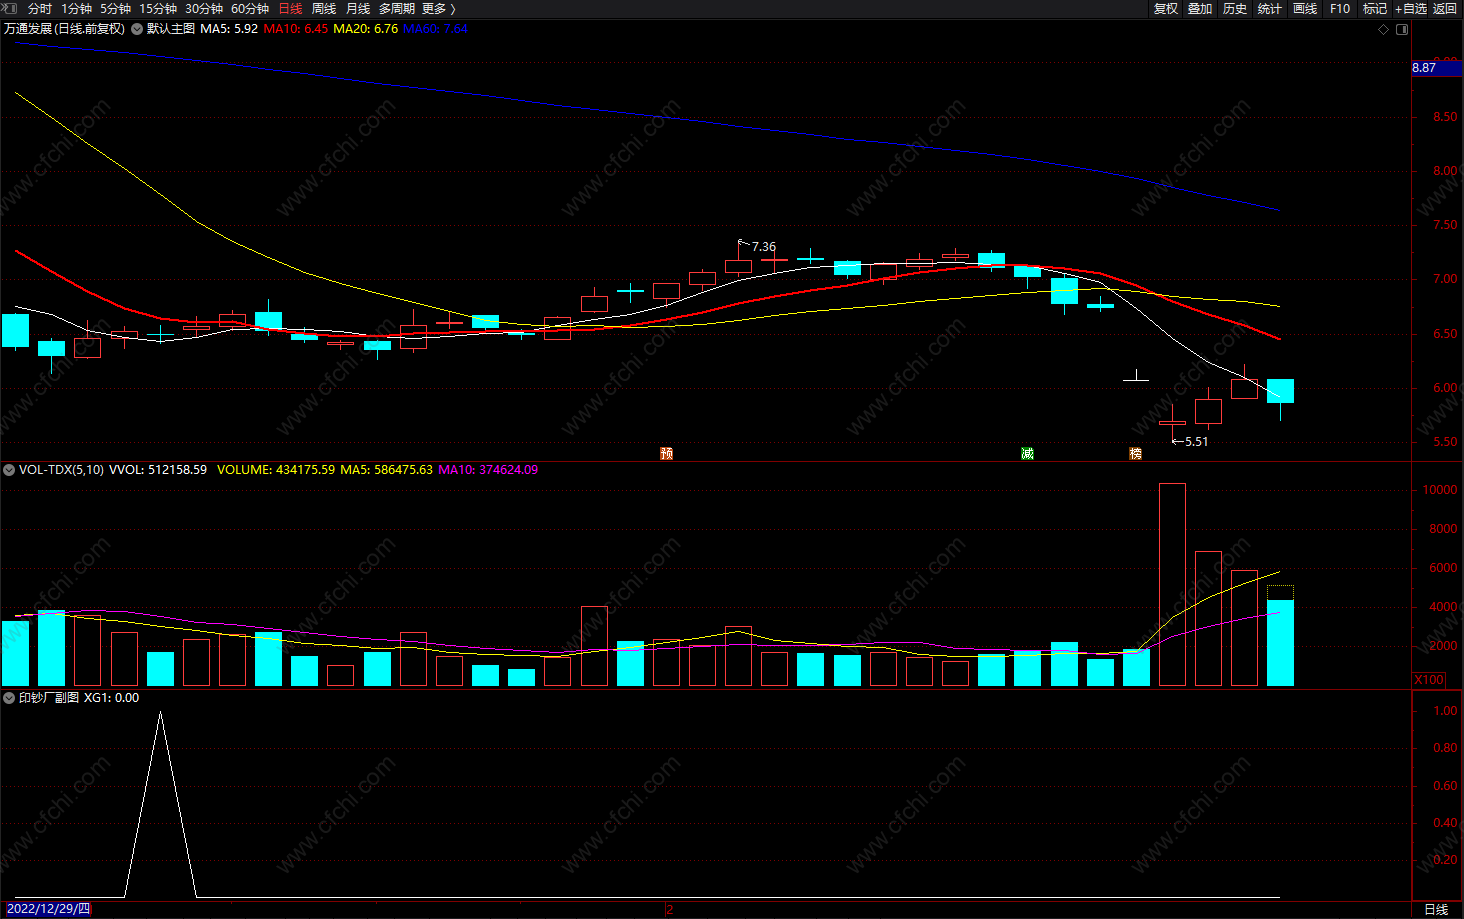Open the 60分钟 period chart

tap(250, 8)
